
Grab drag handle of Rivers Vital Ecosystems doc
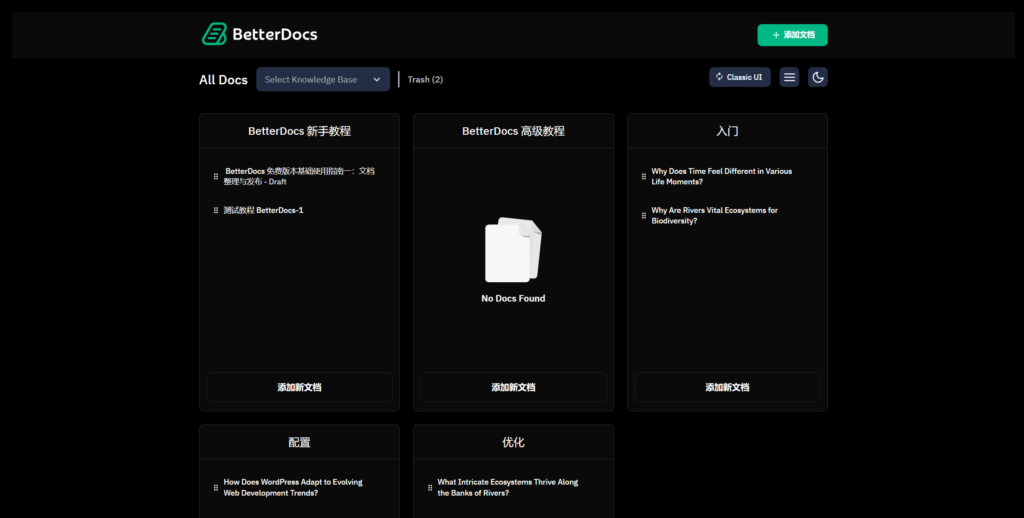[x=643, y=216]
